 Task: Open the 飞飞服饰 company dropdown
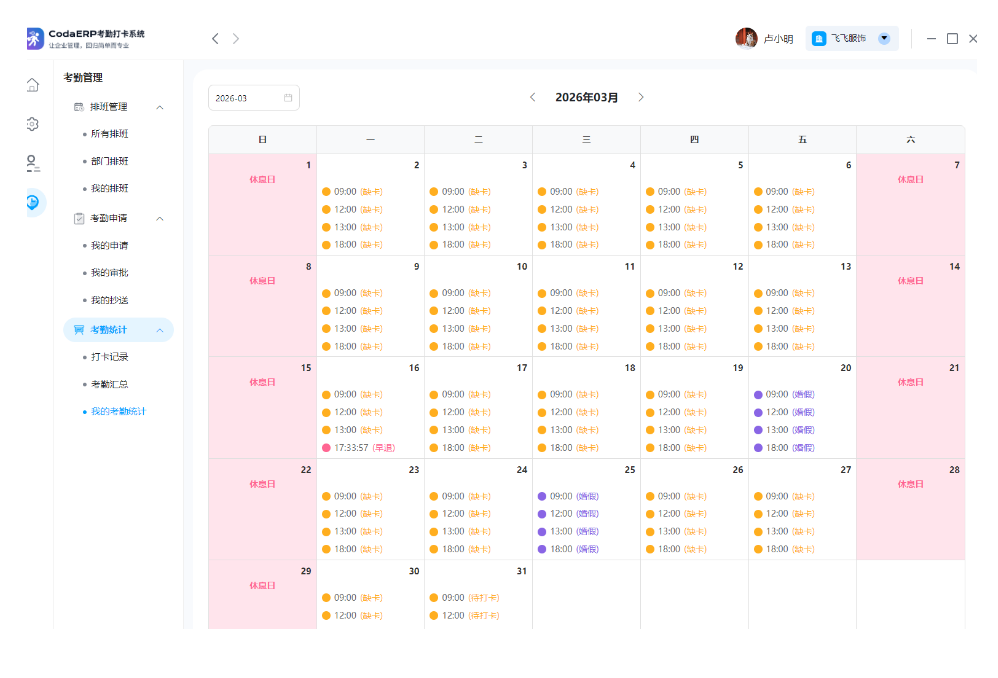[884, 39]
